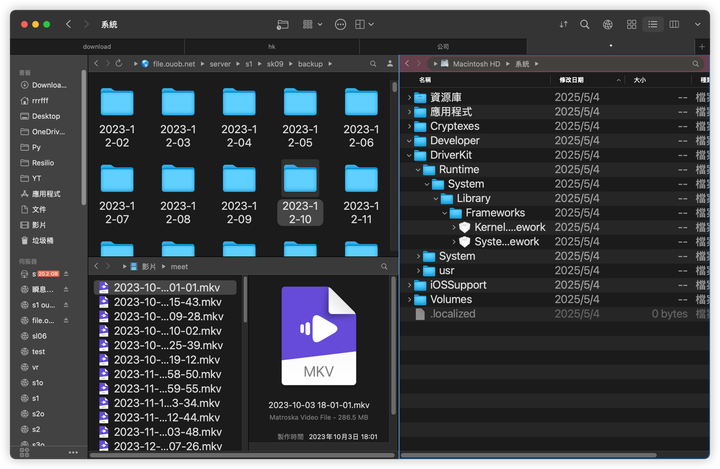Search within backup pane
720x469 pixels.
373,64
